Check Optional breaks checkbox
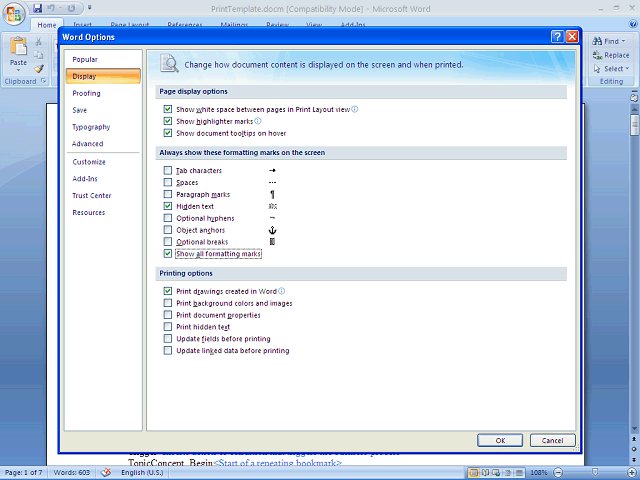Screen dimensions: 640x480 [x=168, y=241]
